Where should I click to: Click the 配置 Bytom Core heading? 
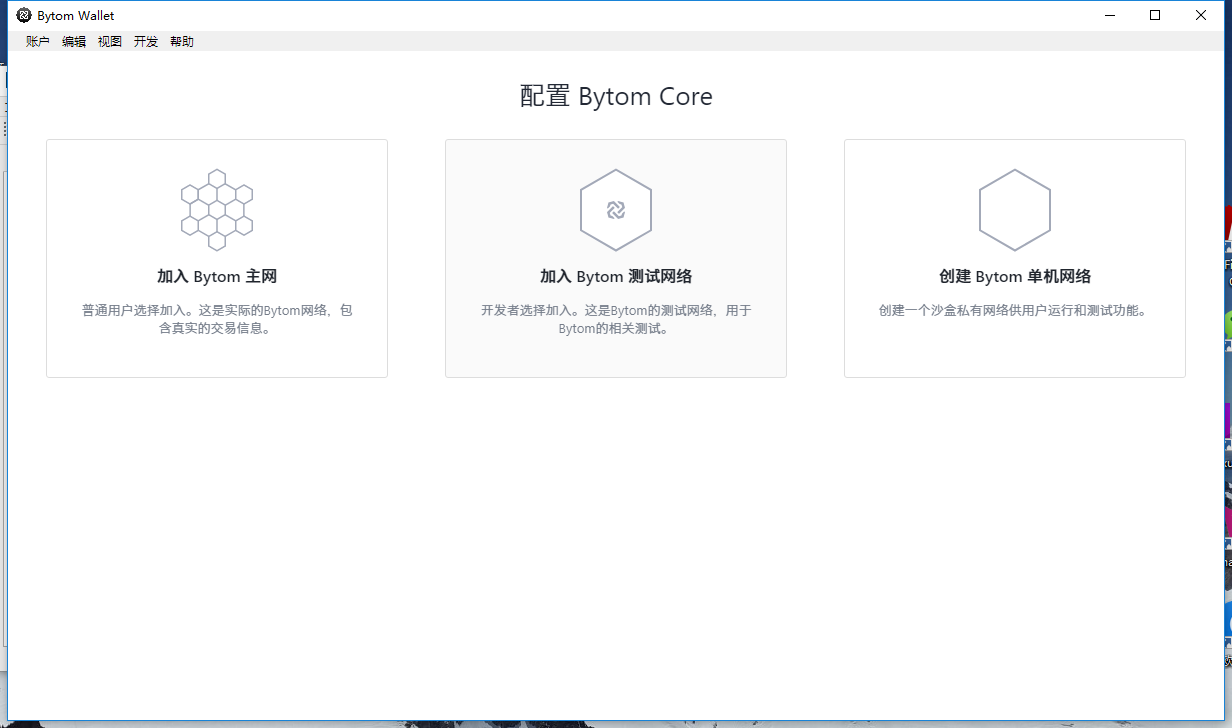click(x=616, y=97)
